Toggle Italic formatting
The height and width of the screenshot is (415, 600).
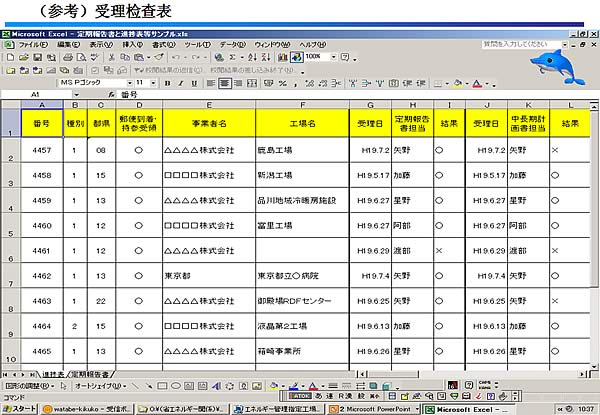pyautogui.click(x=181, y=83)
